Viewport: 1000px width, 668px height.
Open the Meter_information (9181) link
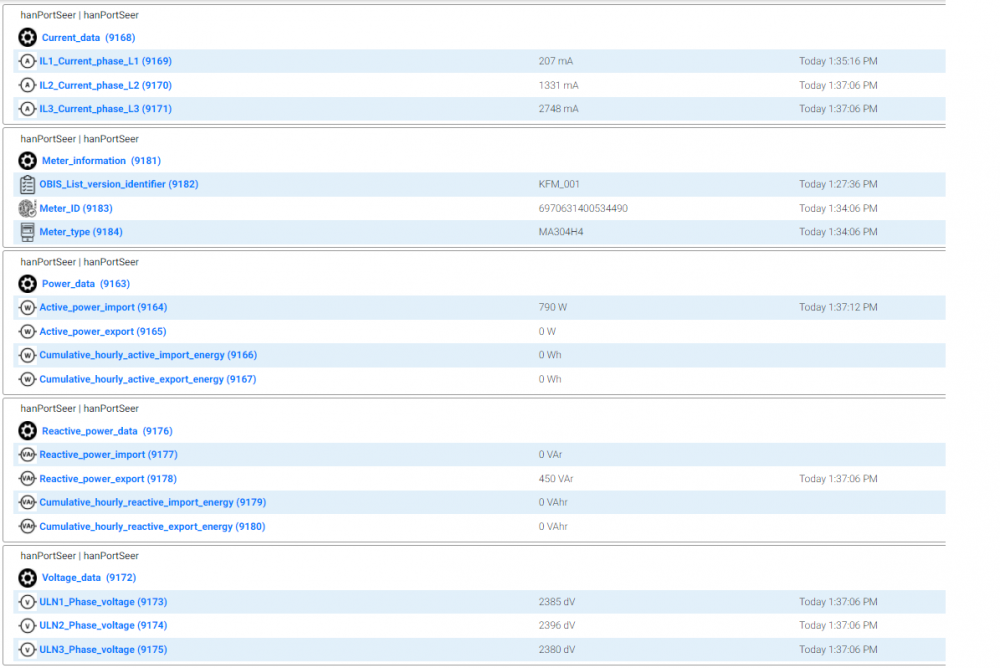100,161
